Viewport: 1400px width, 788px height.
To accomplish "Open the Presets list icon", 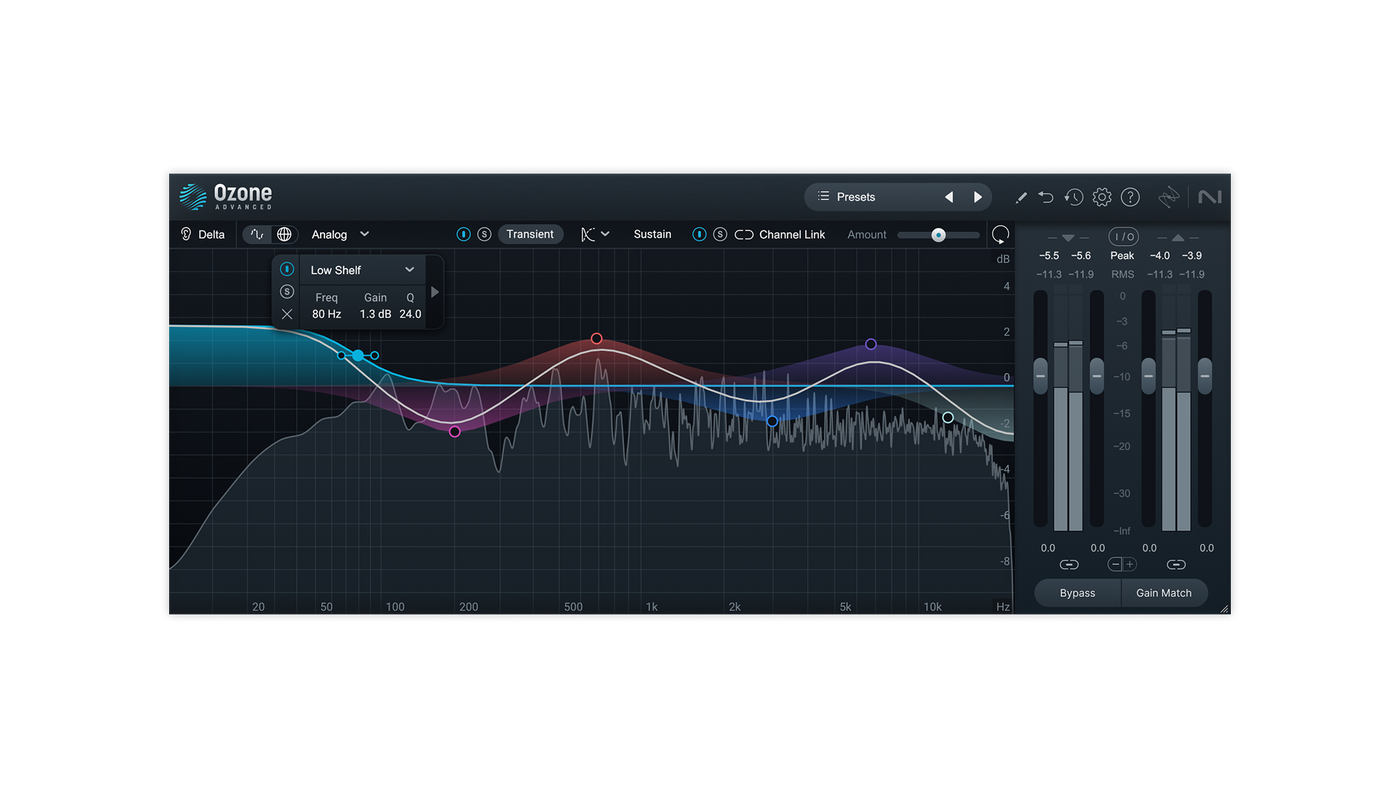I will (x=823, y=197).
